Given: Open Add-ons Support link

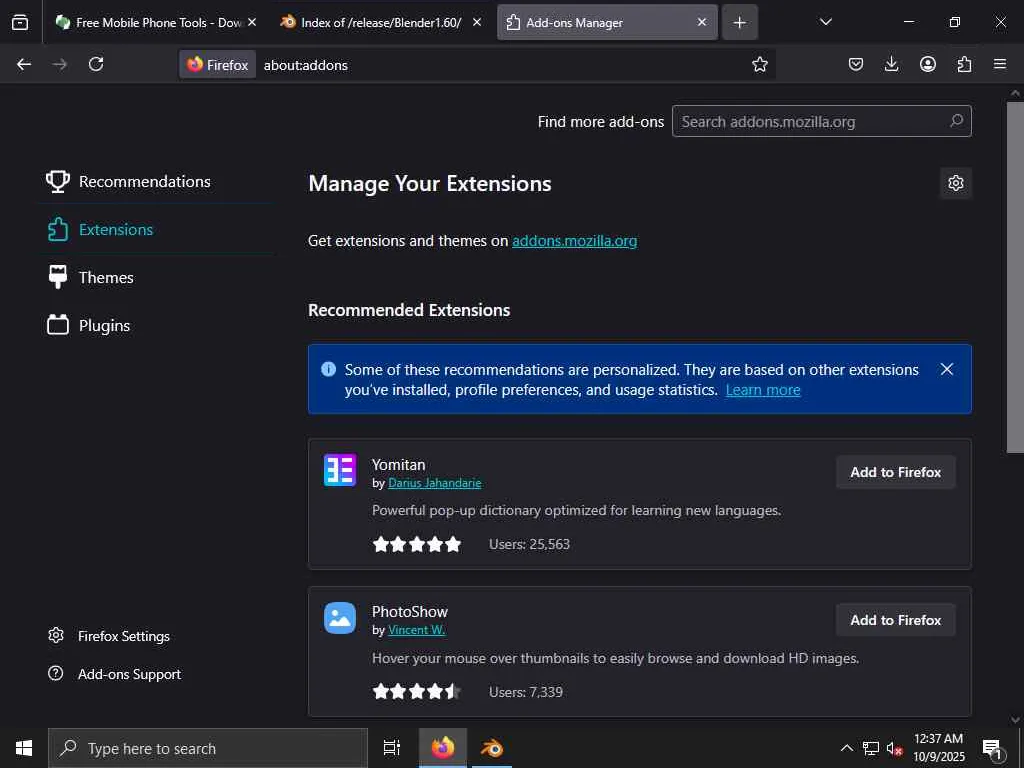Looking at the screenshot, I should click(x=114, y=673).
